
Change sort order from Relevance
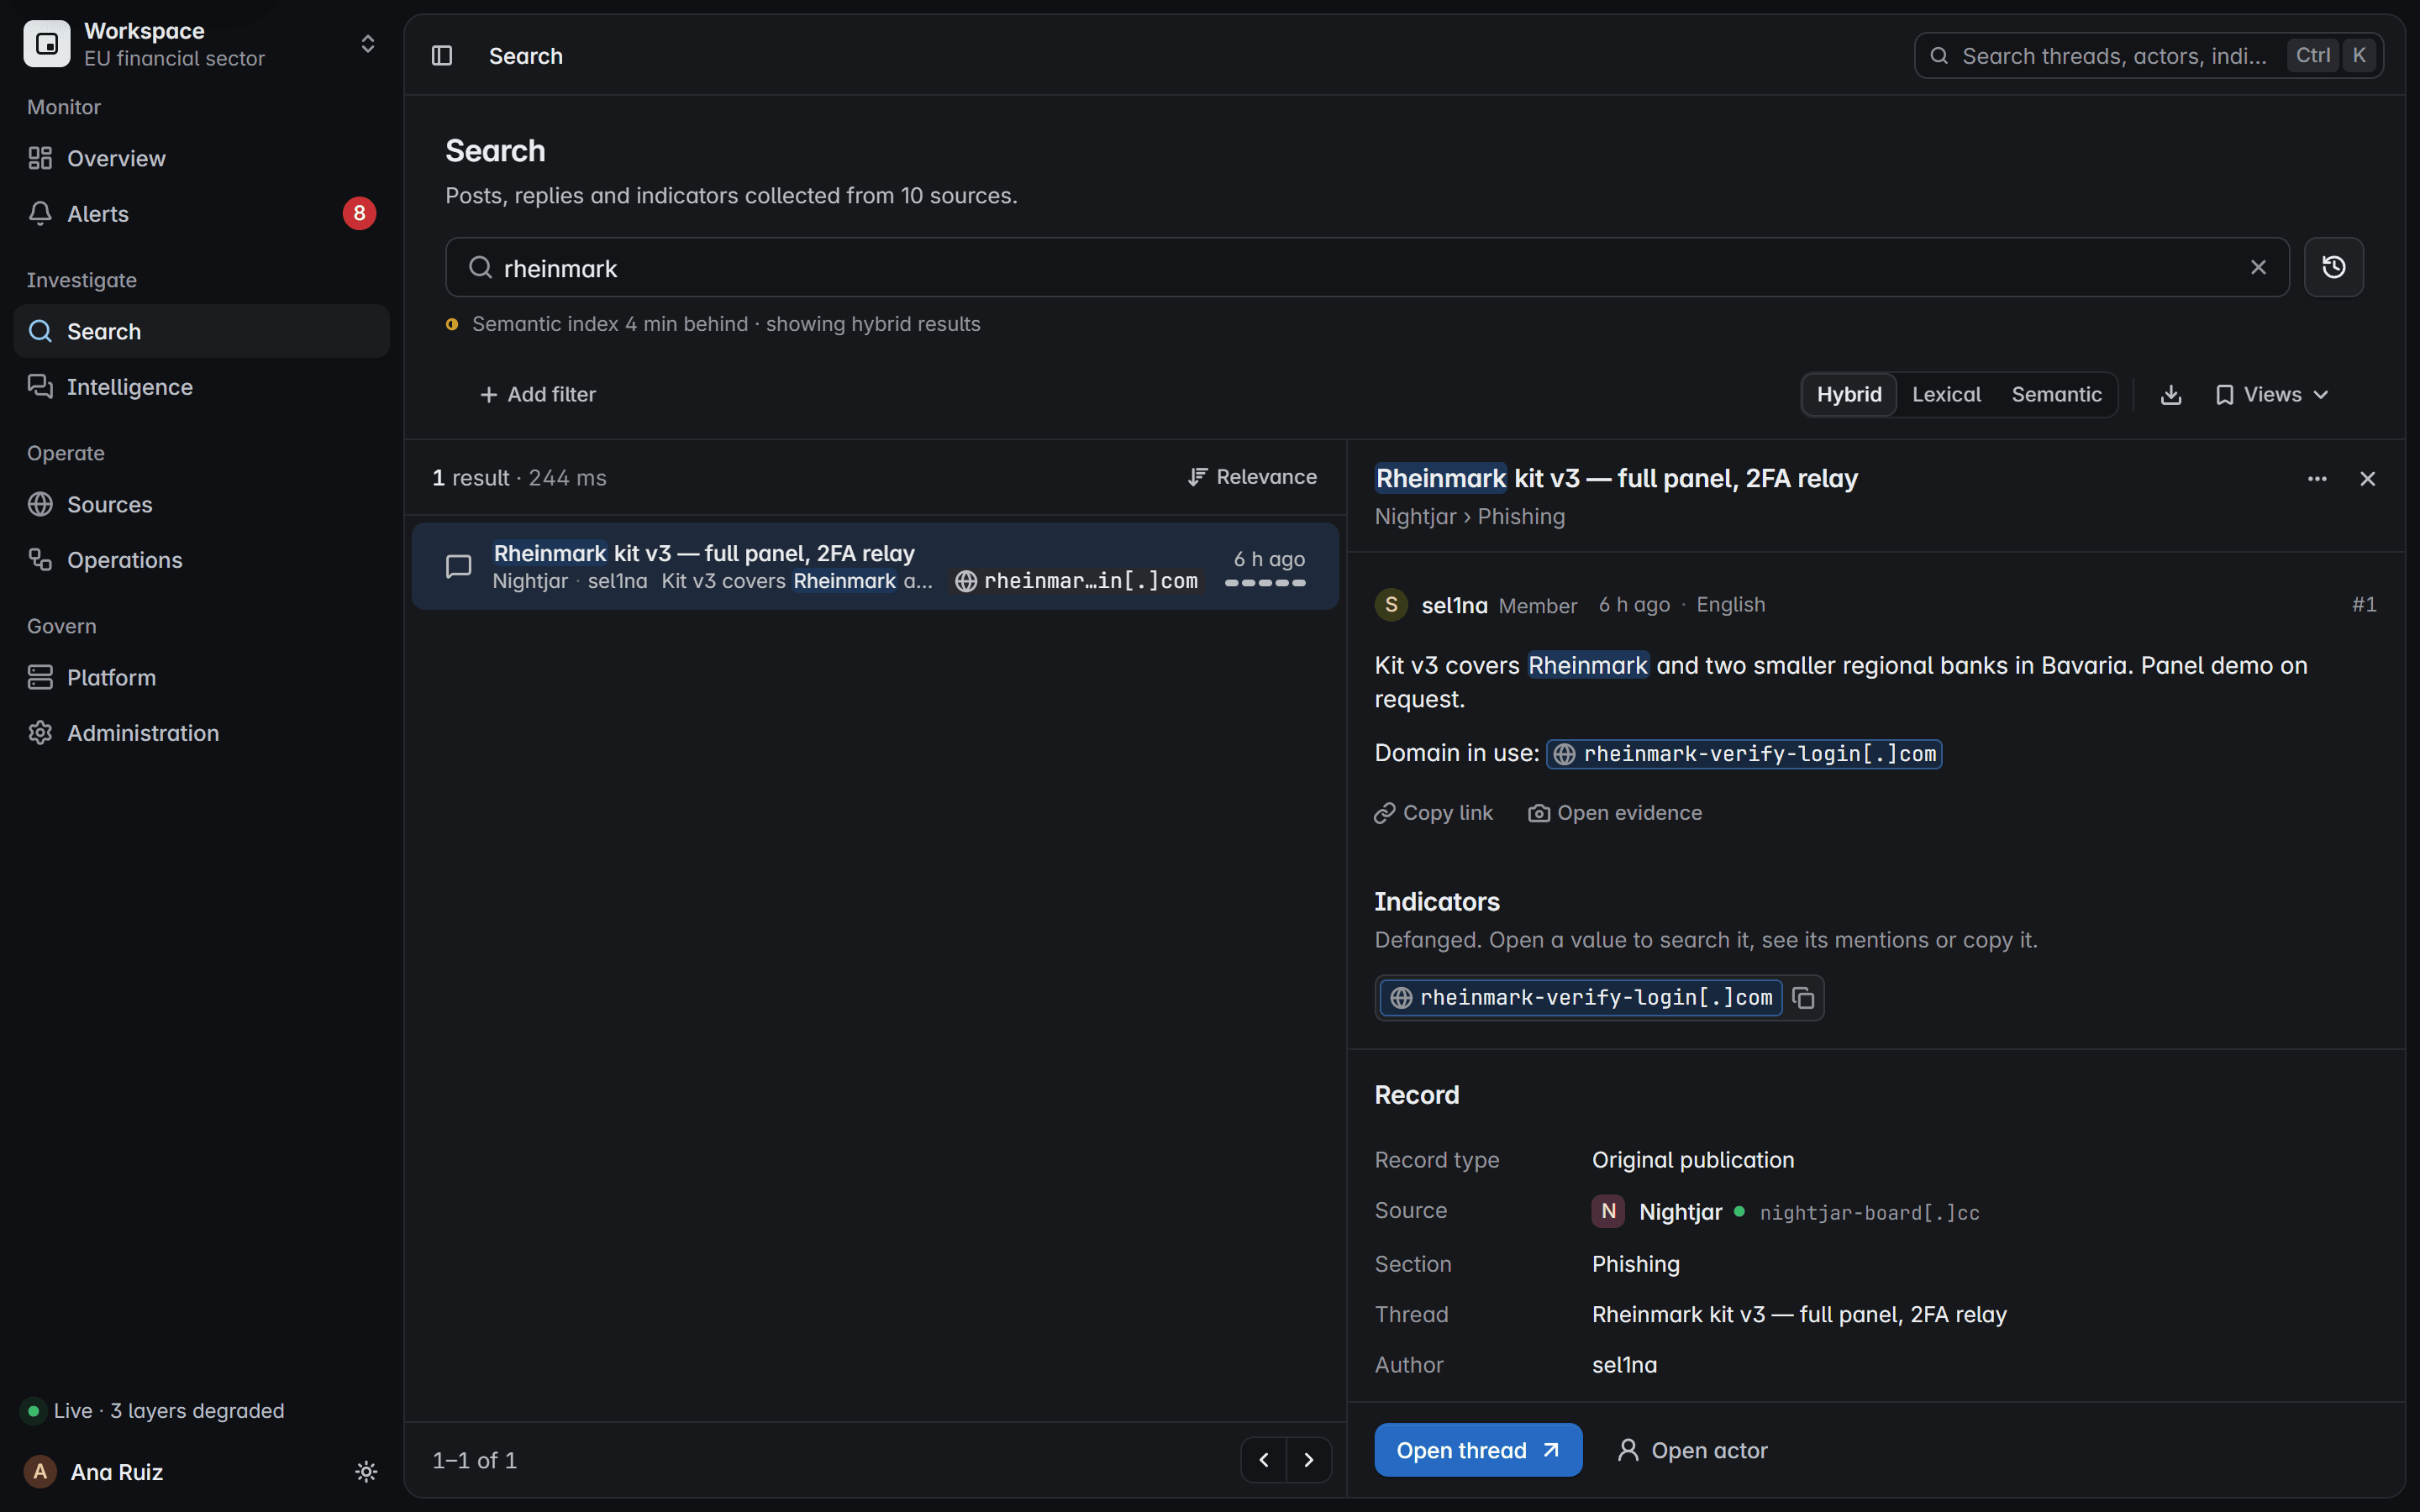coord(1252,477)
